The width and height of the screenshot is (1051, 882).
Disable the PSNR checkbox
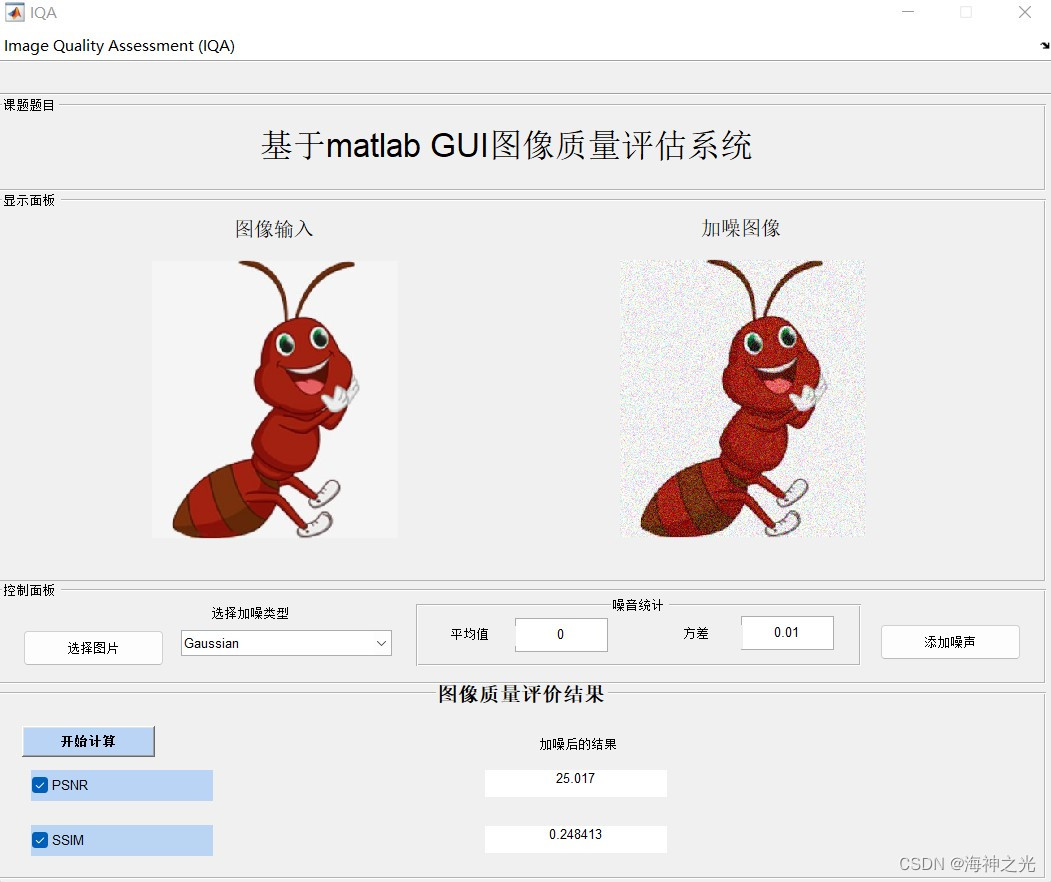39,785
